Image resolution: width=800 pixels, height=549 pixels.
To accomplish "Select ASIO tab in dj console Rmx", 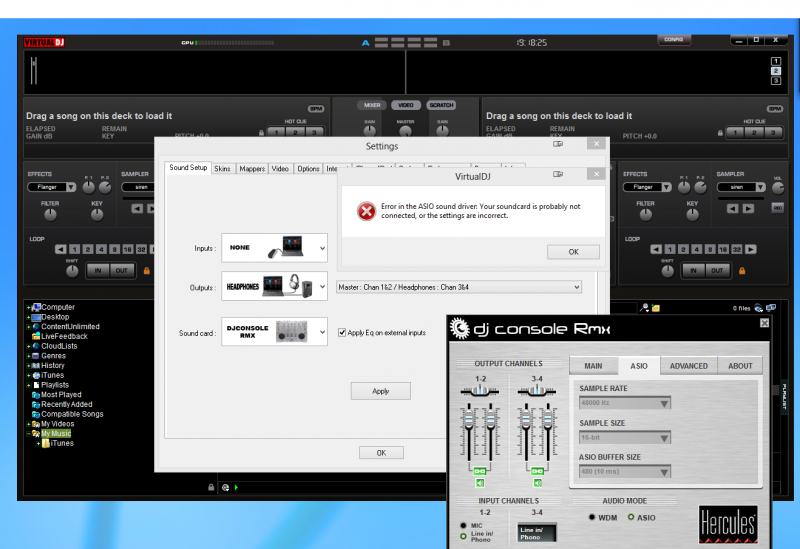I will pos(639,366).
